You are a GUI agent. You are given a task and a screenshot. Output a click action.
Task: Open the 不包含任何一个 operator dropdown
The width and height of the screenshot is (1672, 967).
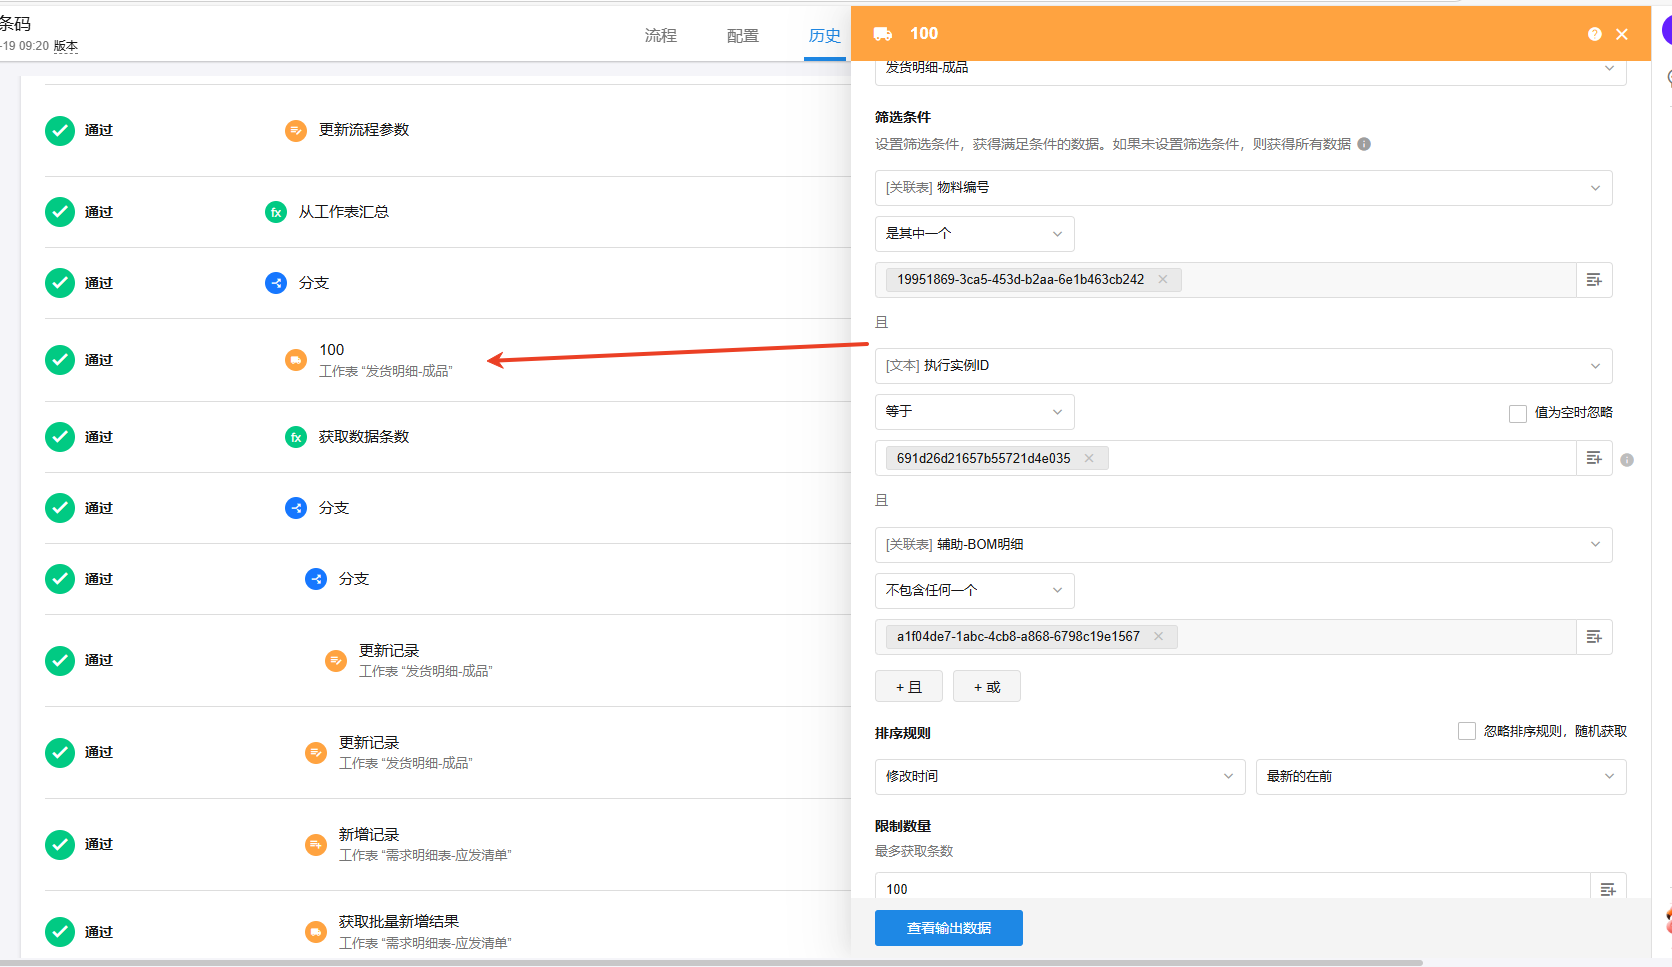coord(974,591)
